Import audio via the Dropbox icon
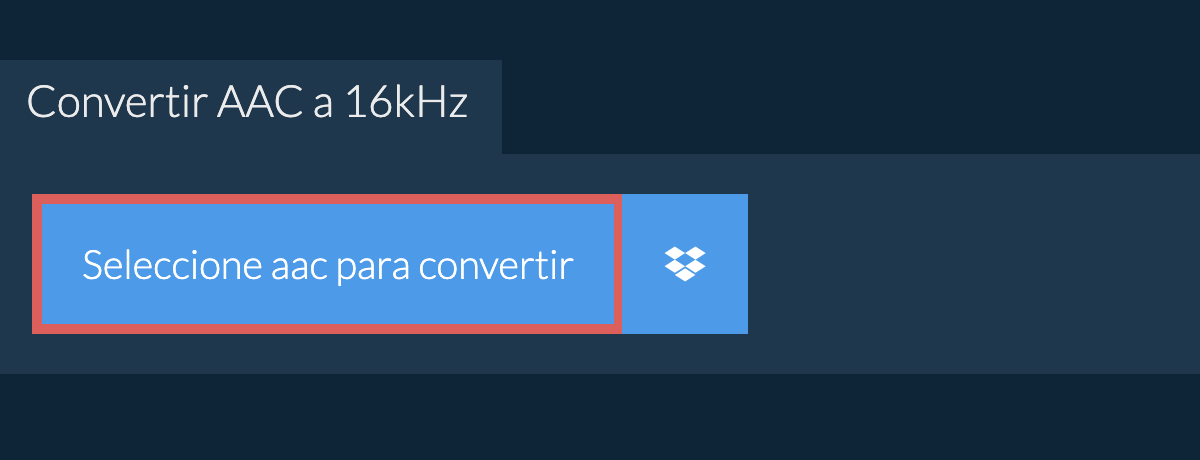This screenshot has width=1200, height=460. tap(685, 264)
